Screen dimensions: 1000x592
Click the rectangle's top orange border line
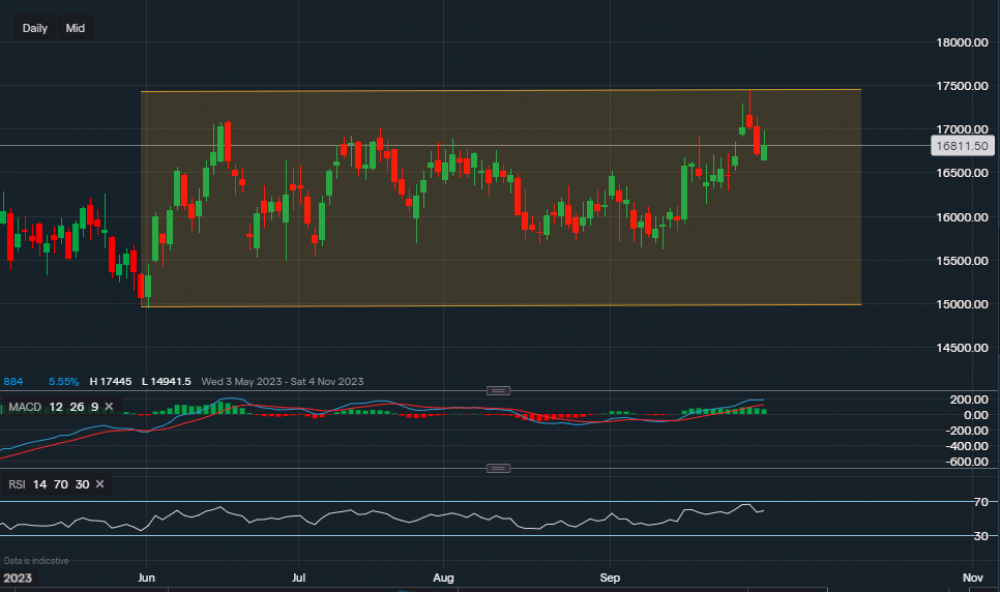tap(500, 91)
